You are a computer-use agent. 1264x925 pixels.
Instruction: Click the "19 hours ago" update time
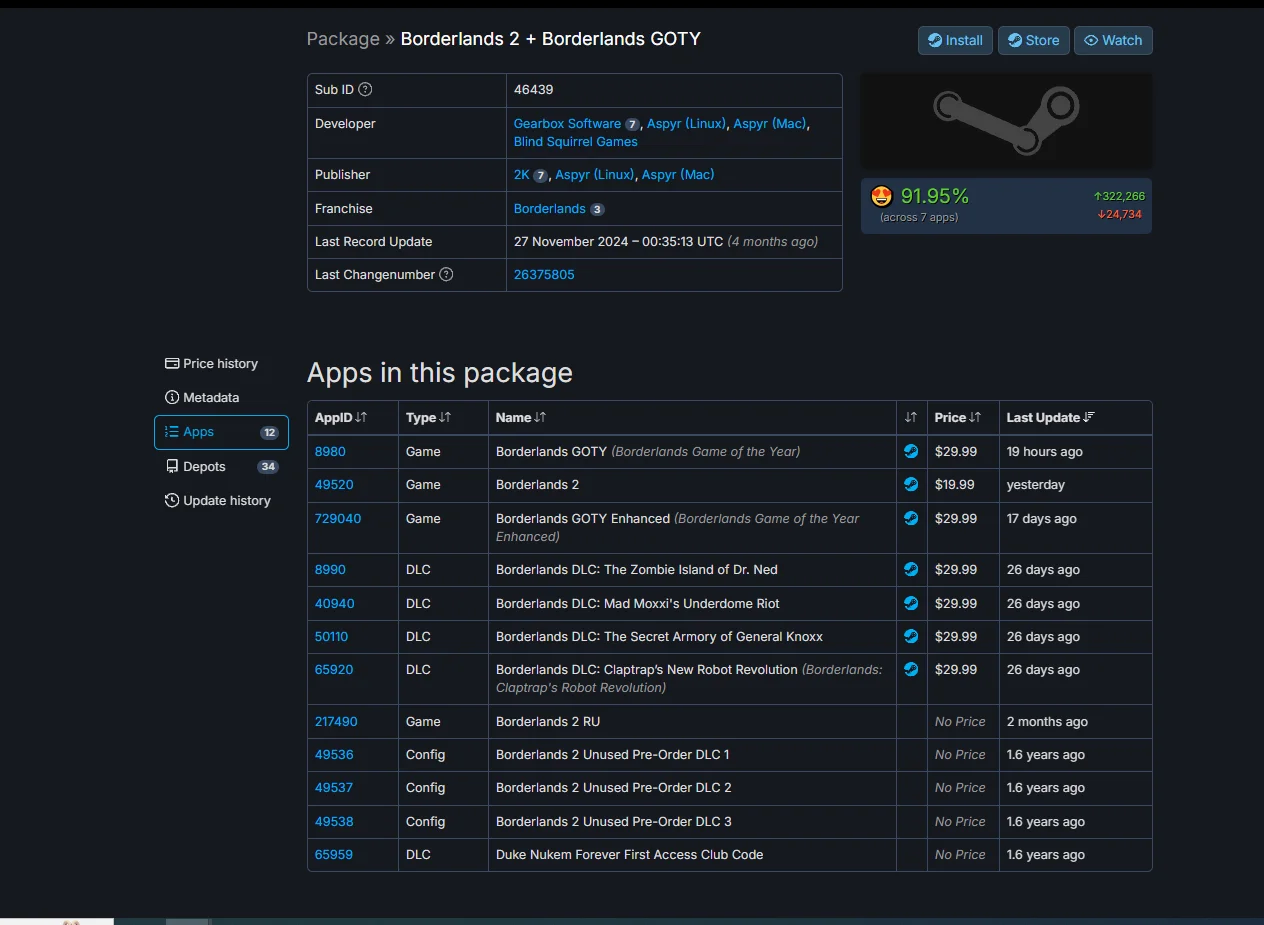[1045, 451]
